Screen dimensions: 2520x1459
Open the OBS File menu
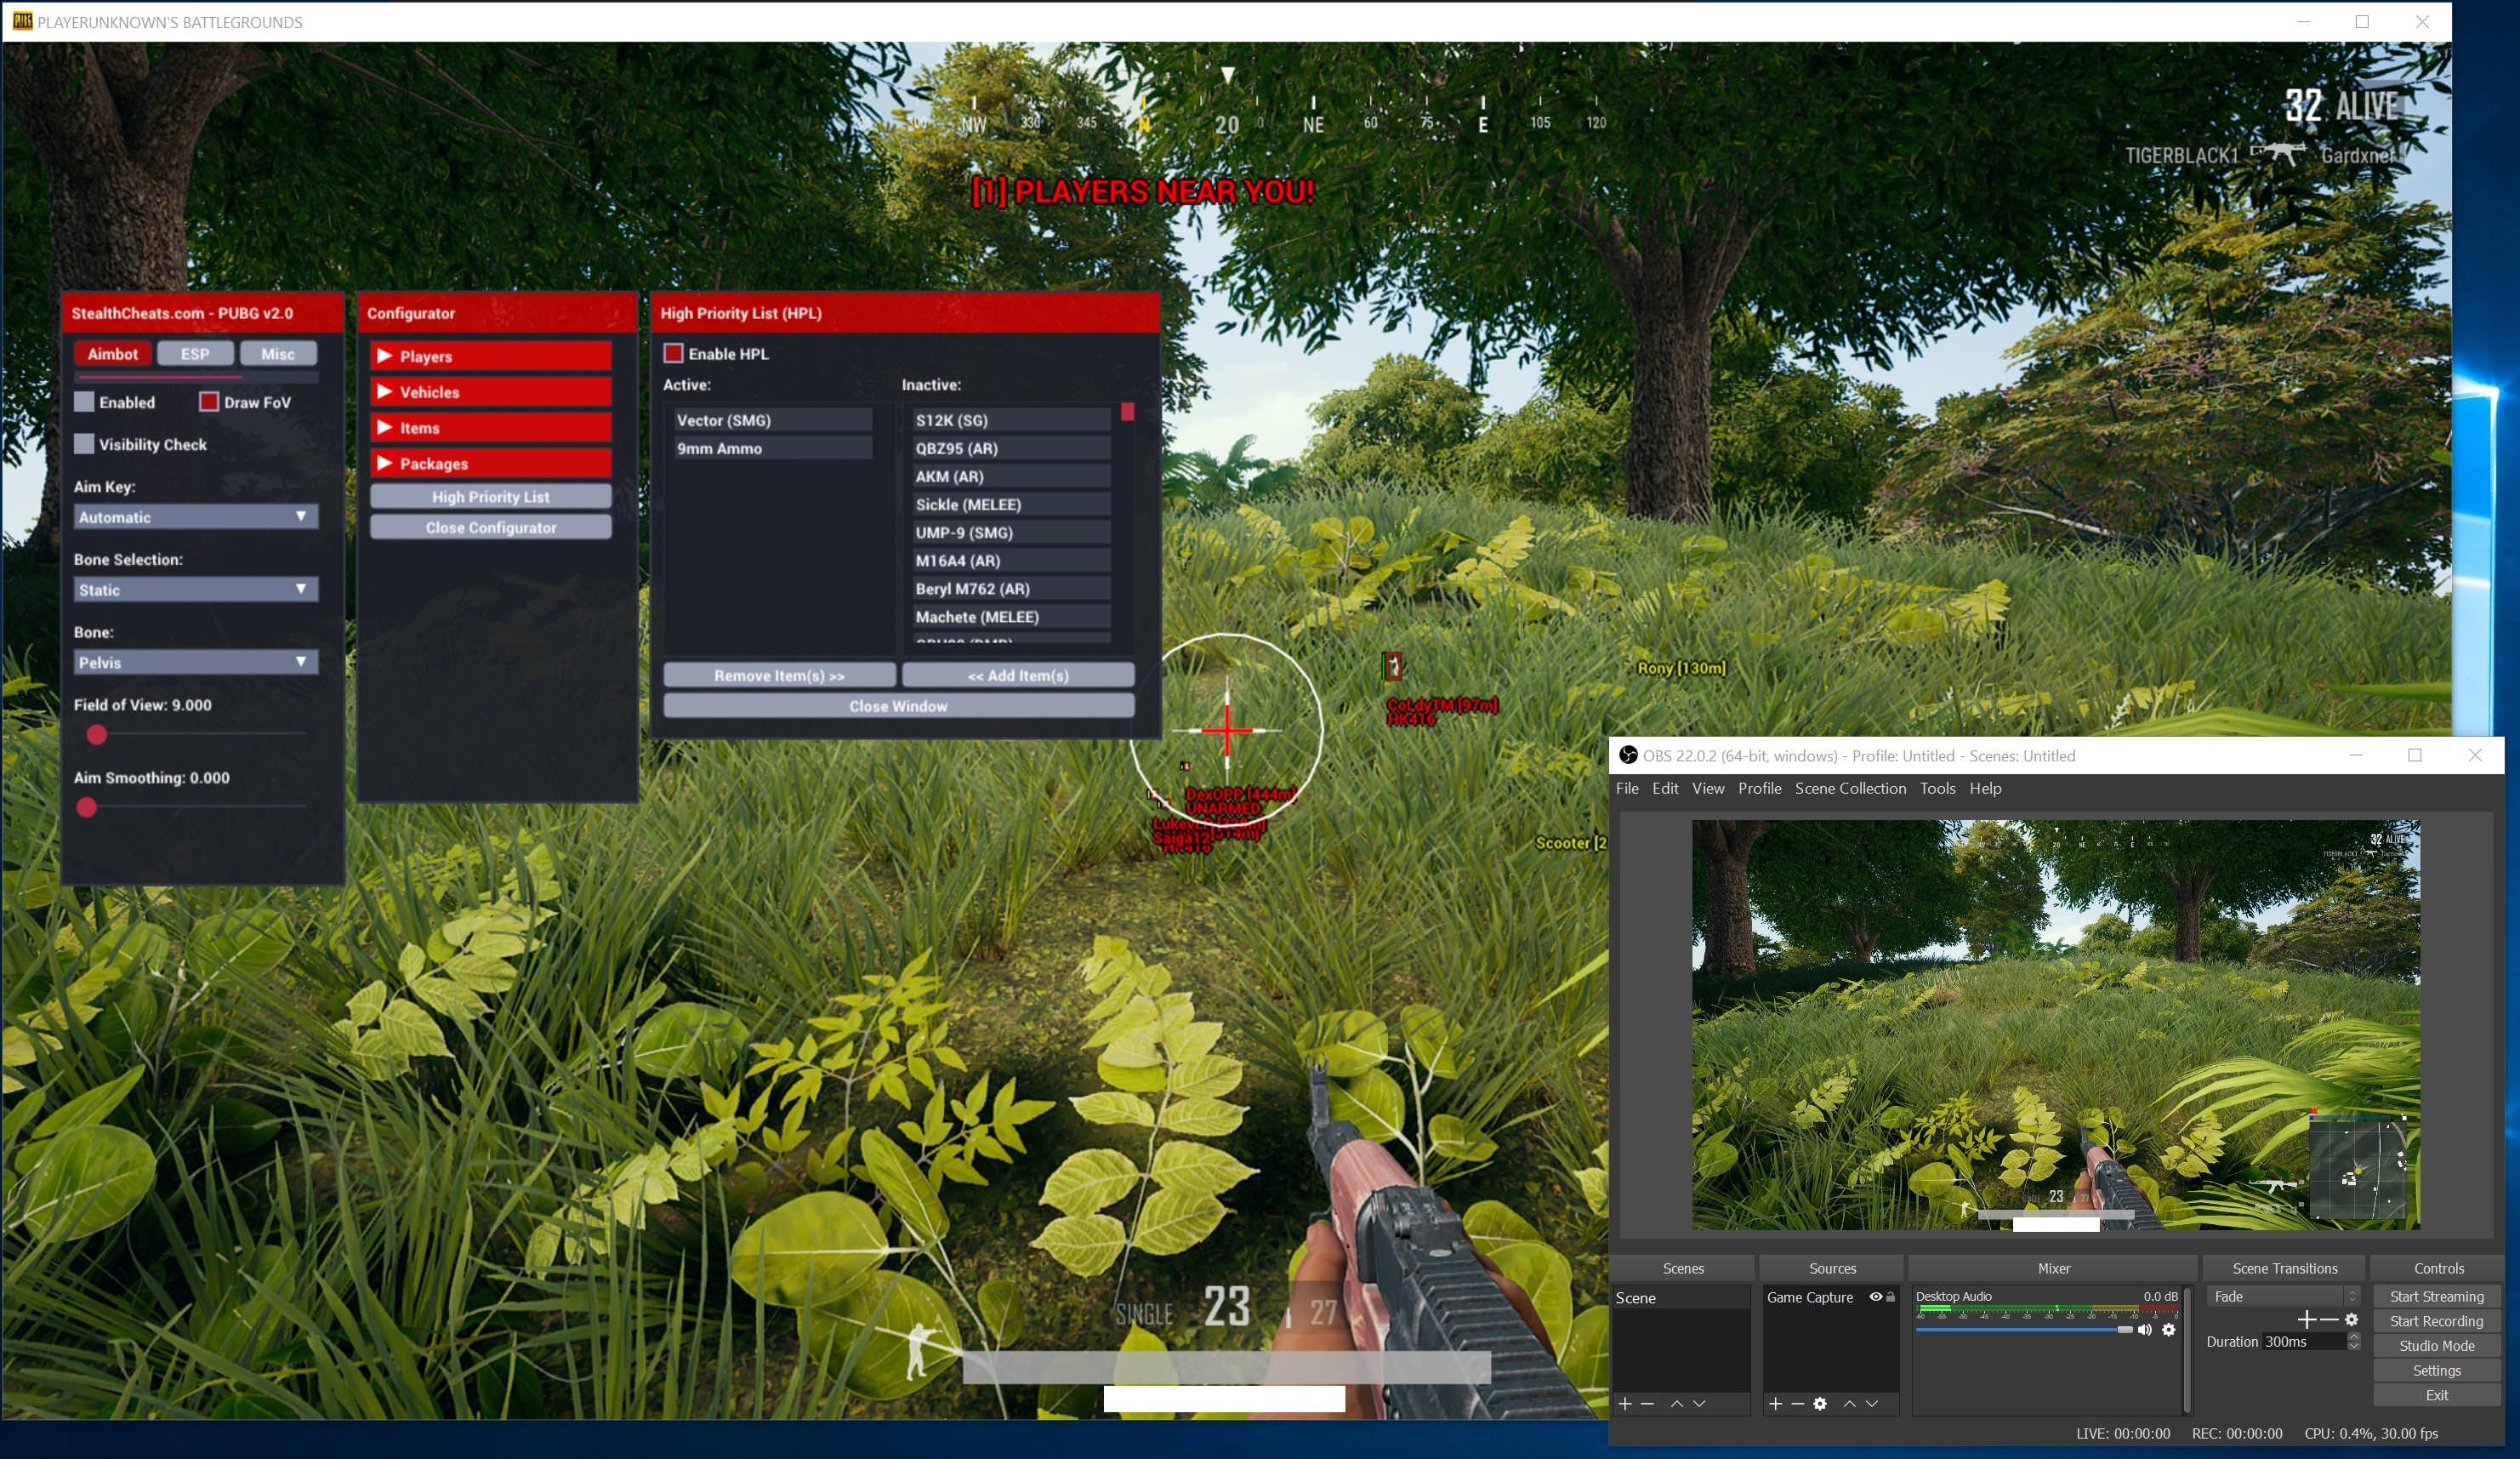point(1627,788)
